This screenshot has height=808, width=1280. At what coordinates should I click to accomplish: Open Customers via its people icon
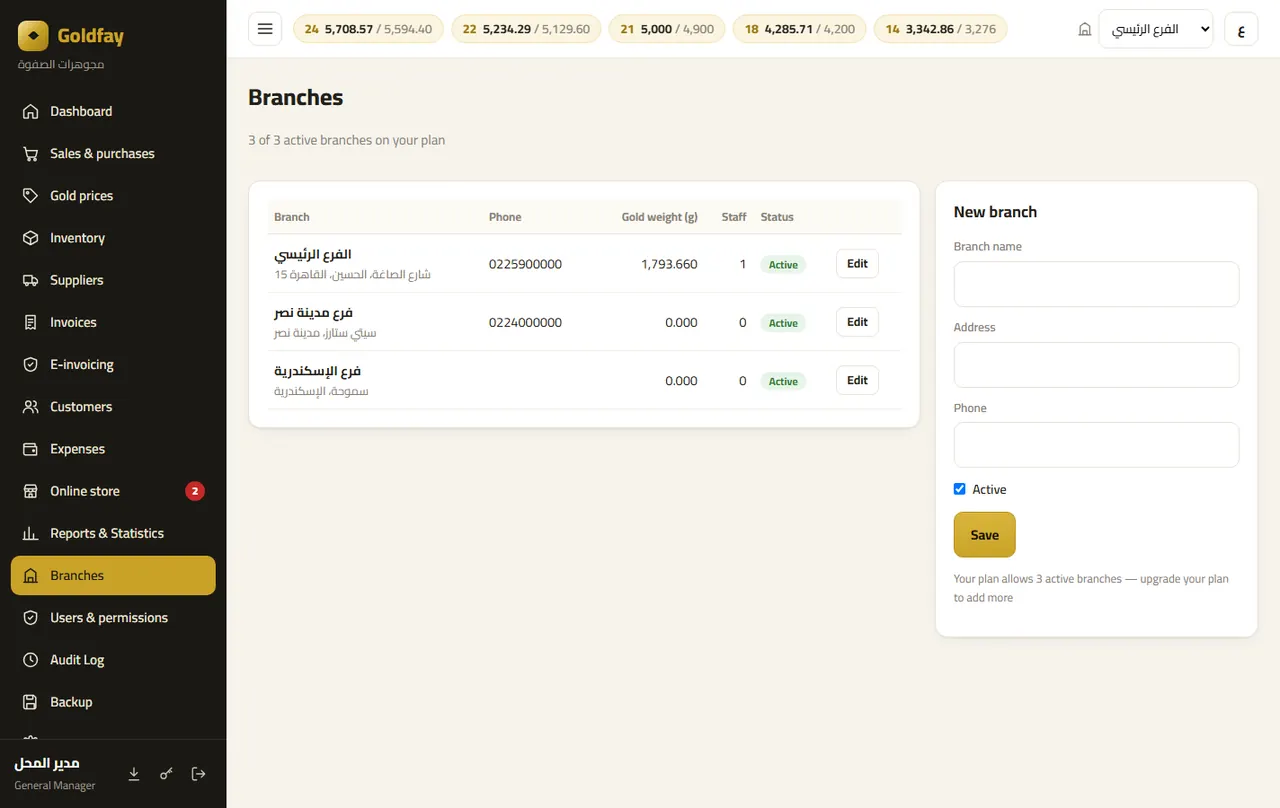click(31, 407)
